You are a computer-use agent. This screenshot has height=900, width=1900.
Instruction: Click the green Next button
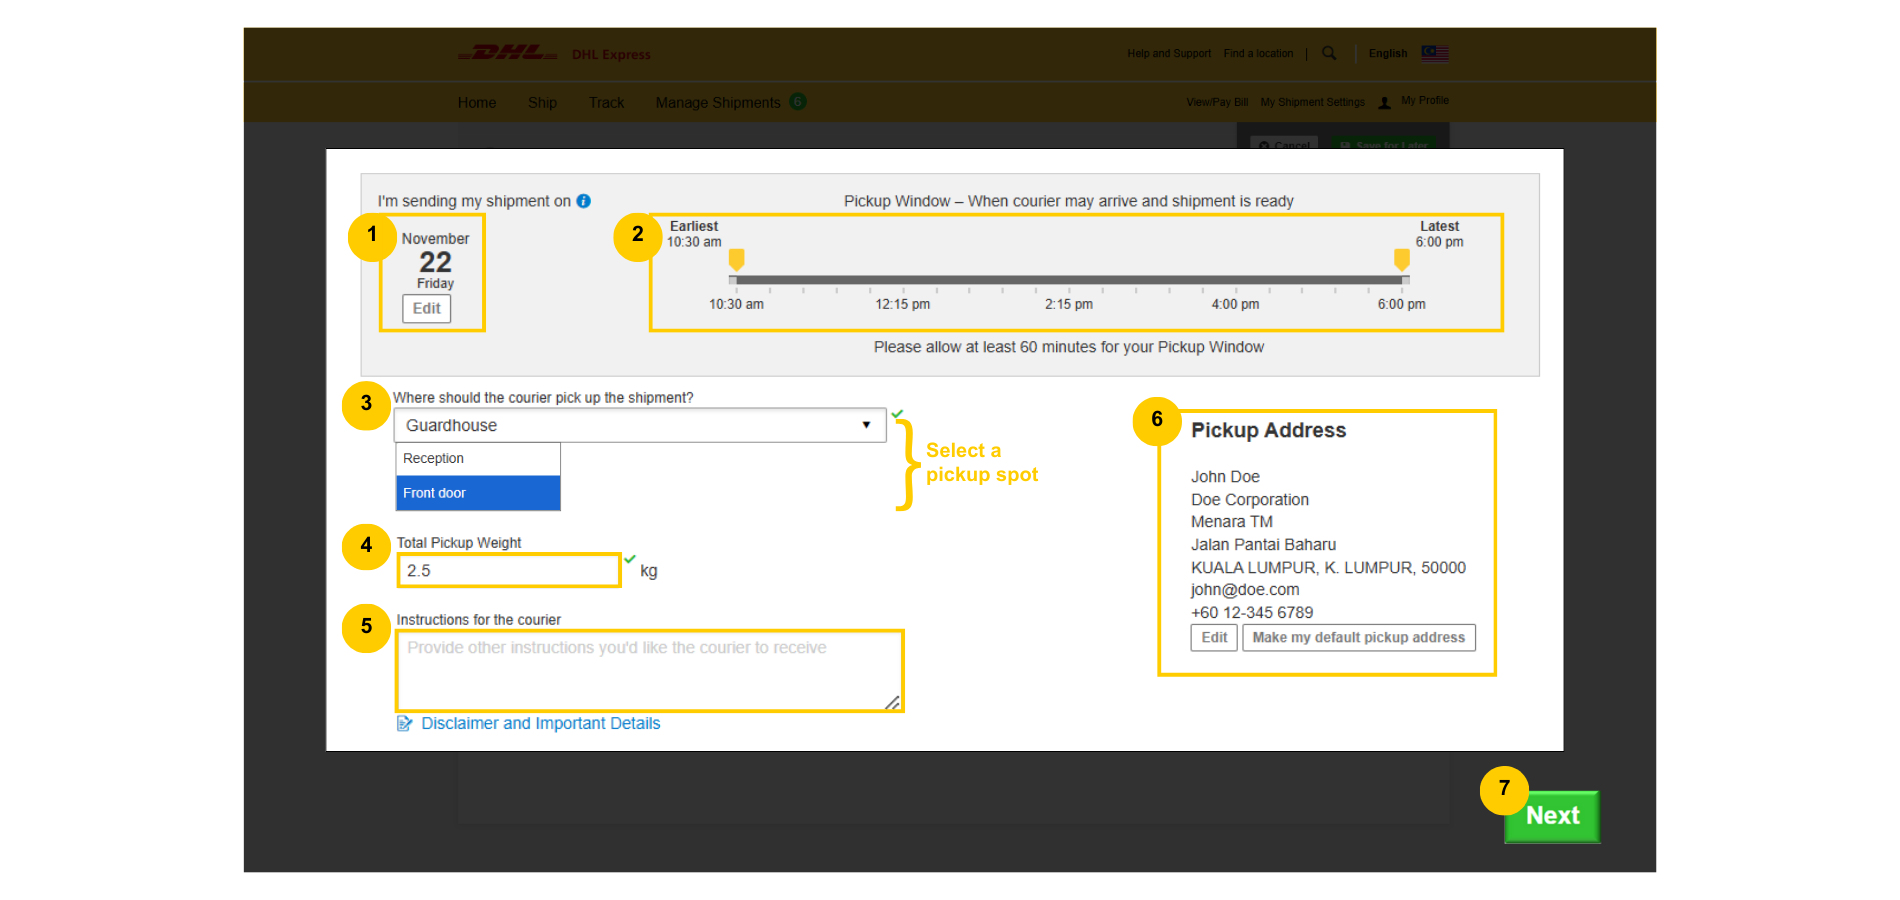click(1552, 816)
